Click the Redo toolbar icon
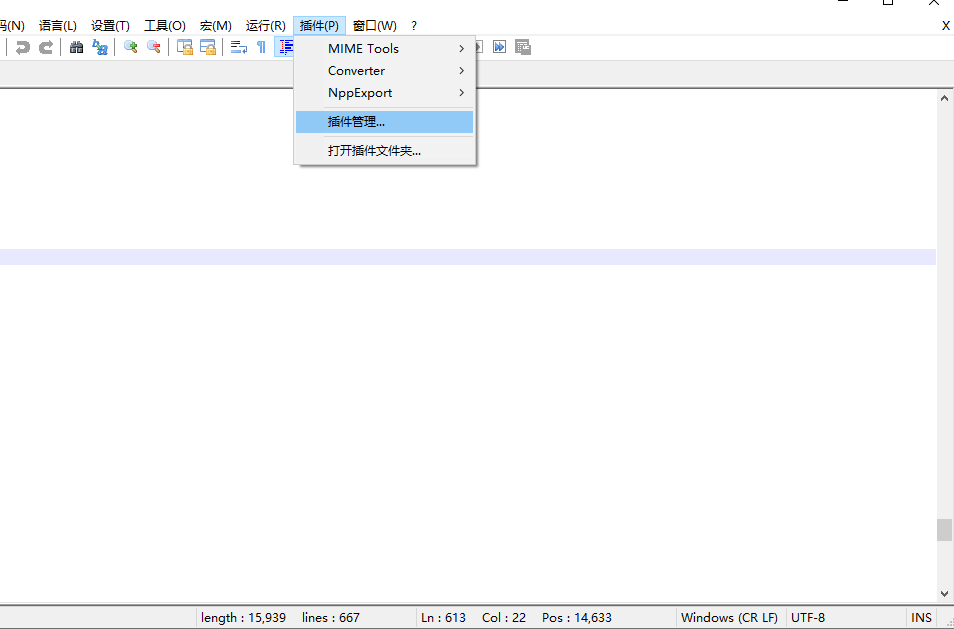This screenshot has width=954, height=629. (46, 47)
